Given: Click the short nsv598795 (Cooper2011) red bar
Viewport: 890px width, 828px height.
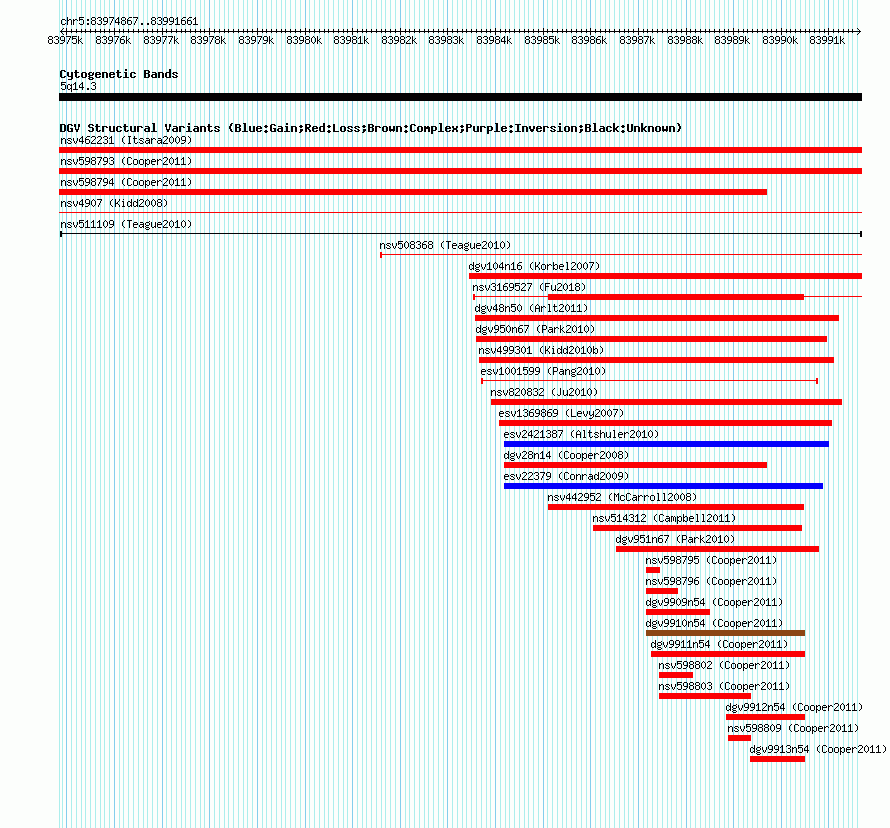Looking at the screenshot, I should [653, 570].
